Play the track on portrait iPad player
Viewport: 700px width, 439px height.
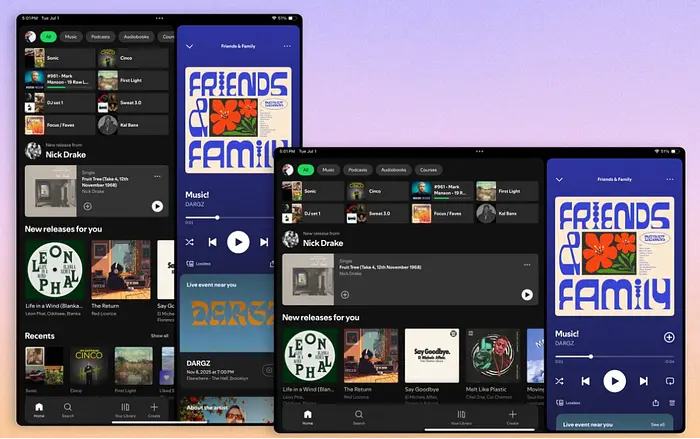coord(238,242)
